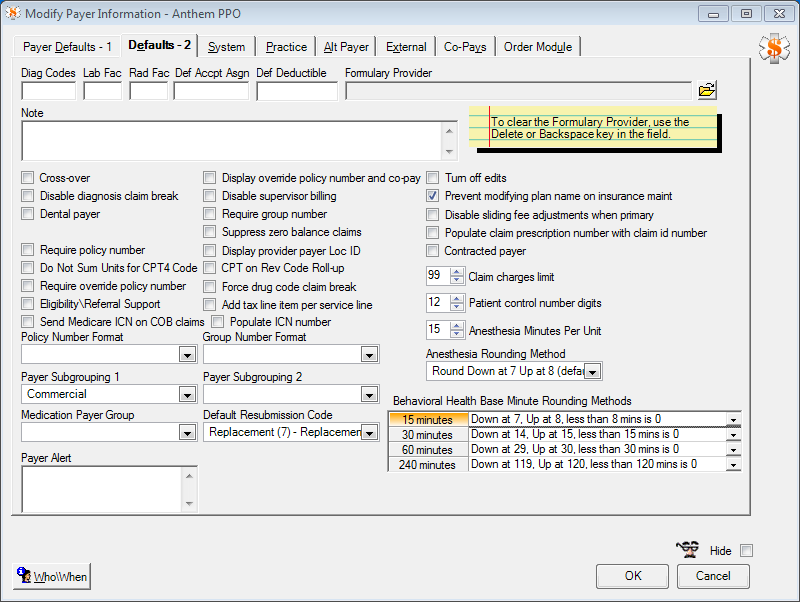Check Do Not Sum Units for CPT4 Code
This screenshot has width=800, height=602.
click(x=28, y=267)
